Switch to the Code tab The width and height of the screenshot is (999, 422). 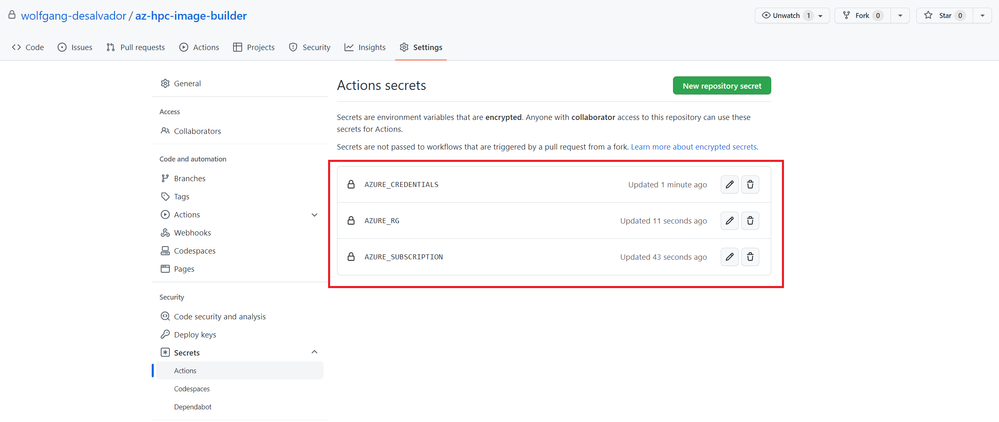[28, 47]
